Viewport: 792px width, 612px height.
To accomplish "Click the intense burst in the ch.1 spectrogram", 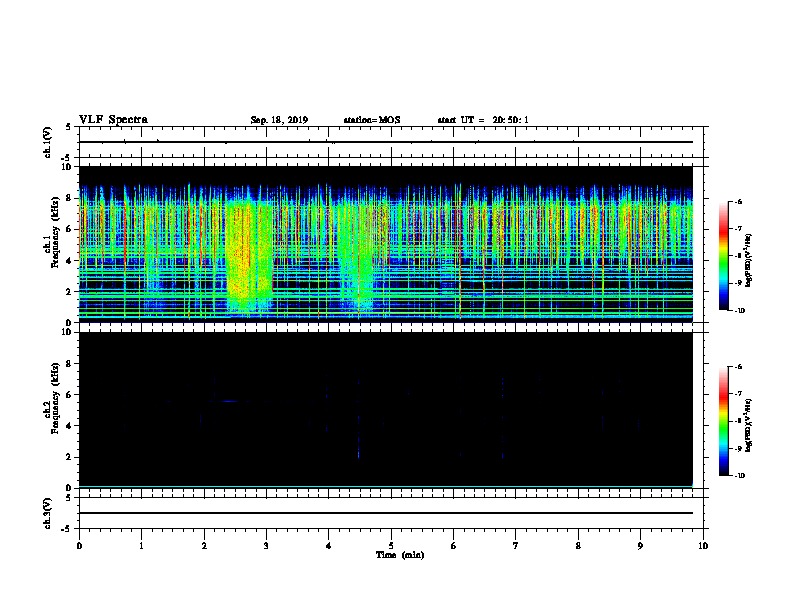I will point(250,257).
